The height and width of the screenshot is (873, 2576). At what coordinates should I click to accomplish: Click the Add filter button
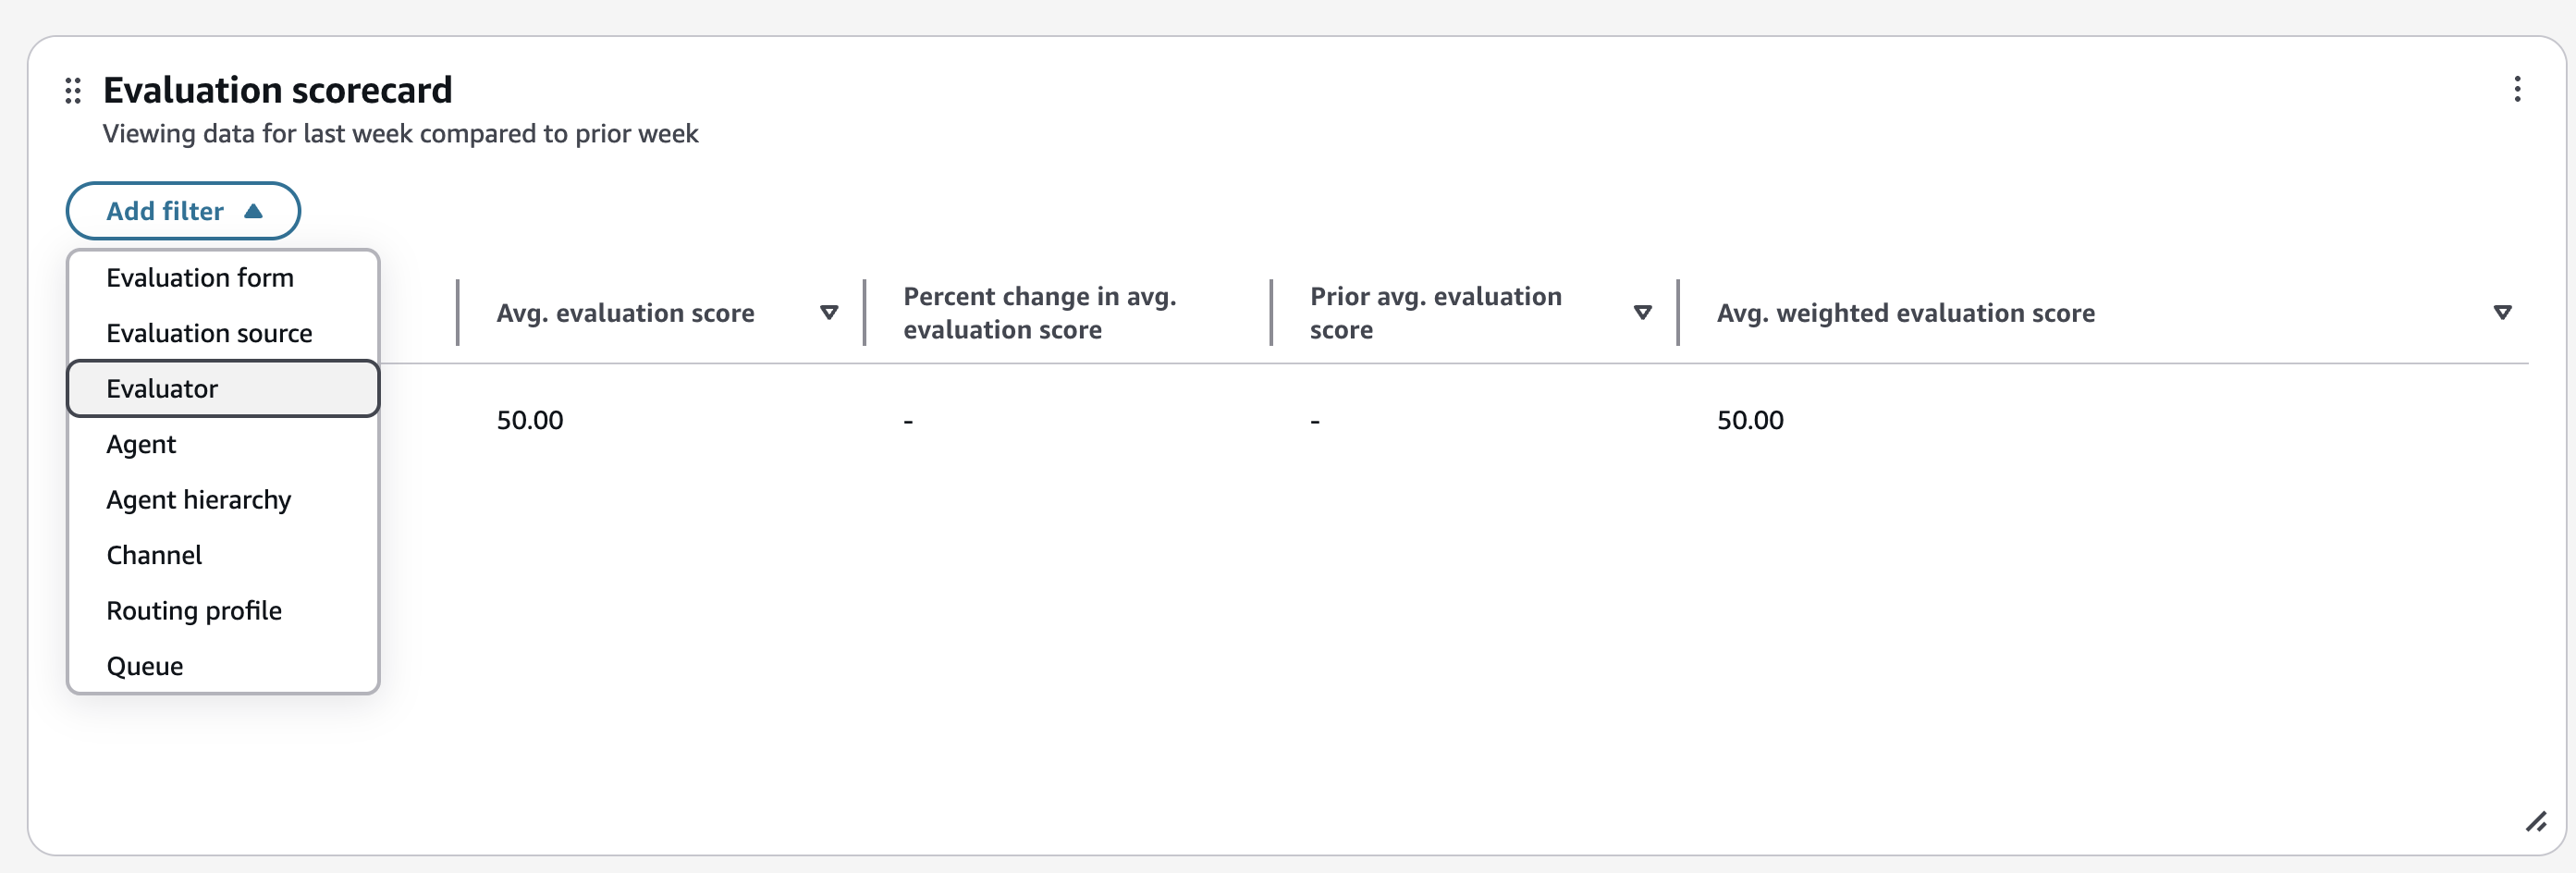click(x=183, y=211)
